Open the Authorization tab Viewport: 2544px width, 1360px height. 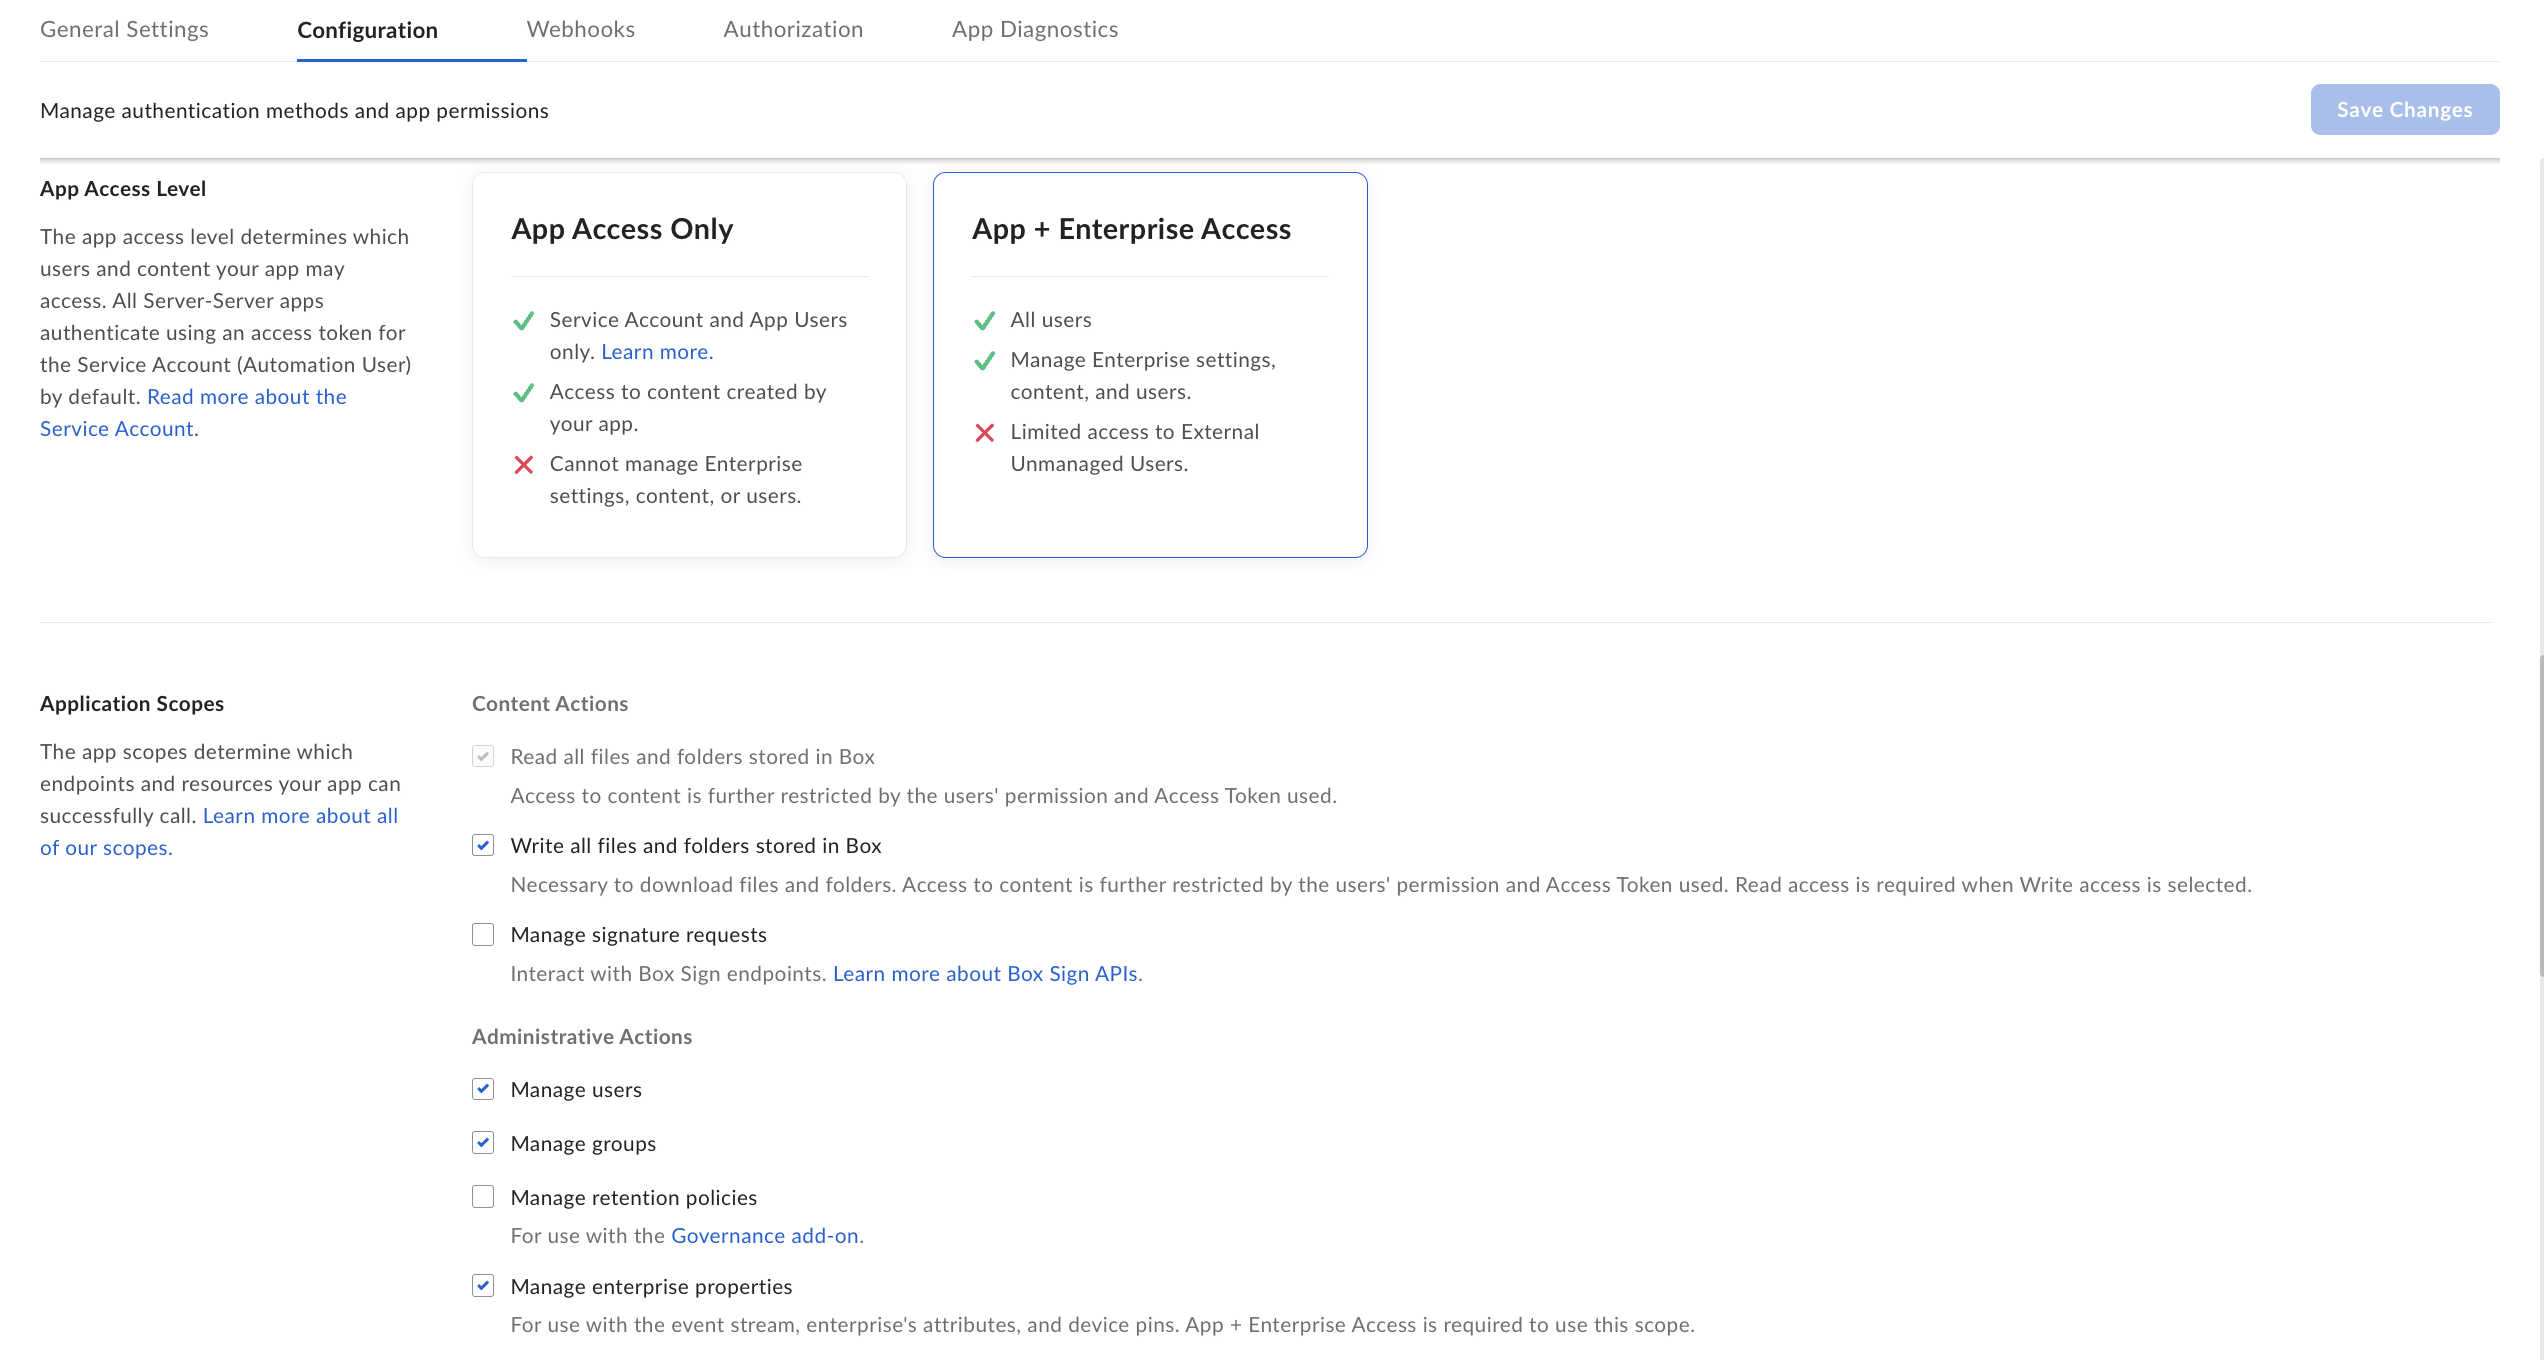click(793, 29)
